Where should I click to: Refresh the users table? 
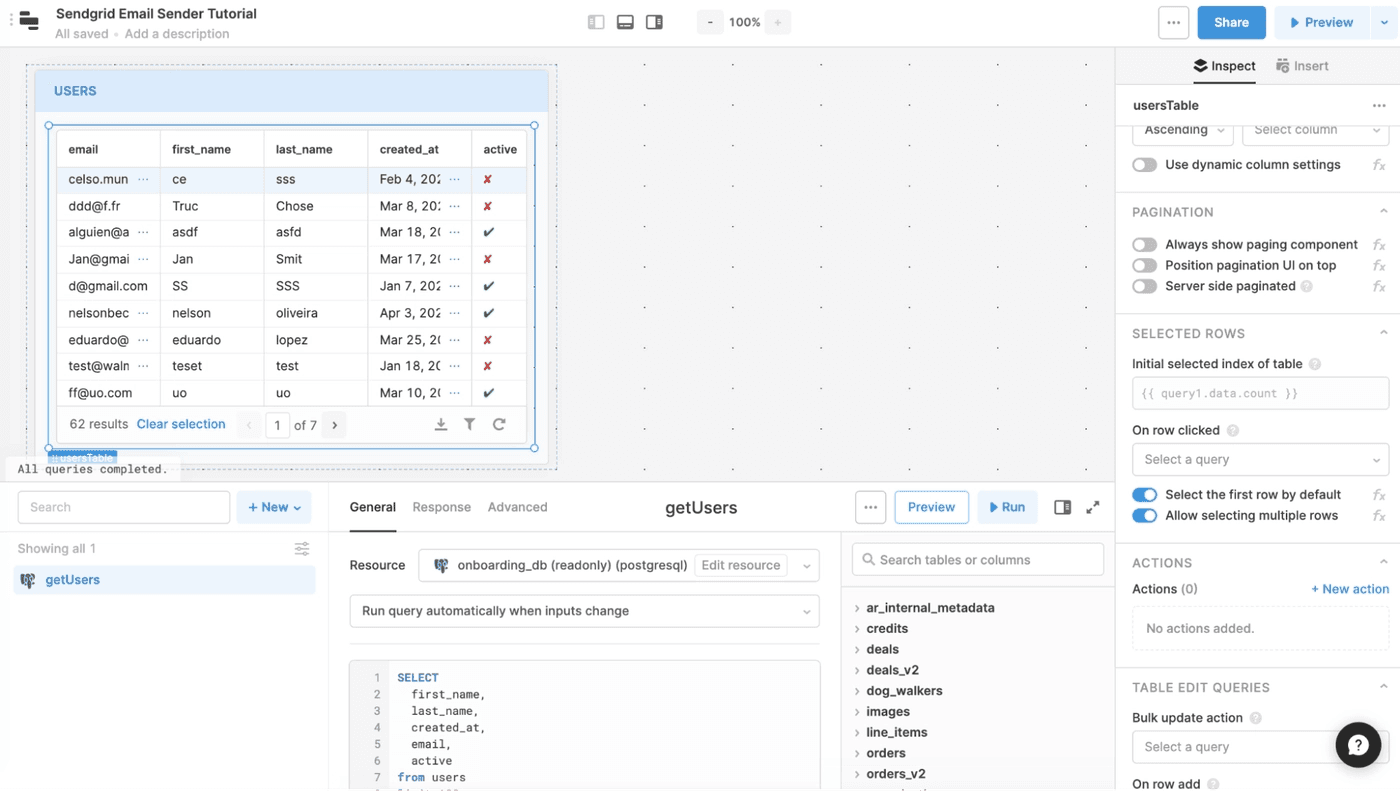(499, 425)
